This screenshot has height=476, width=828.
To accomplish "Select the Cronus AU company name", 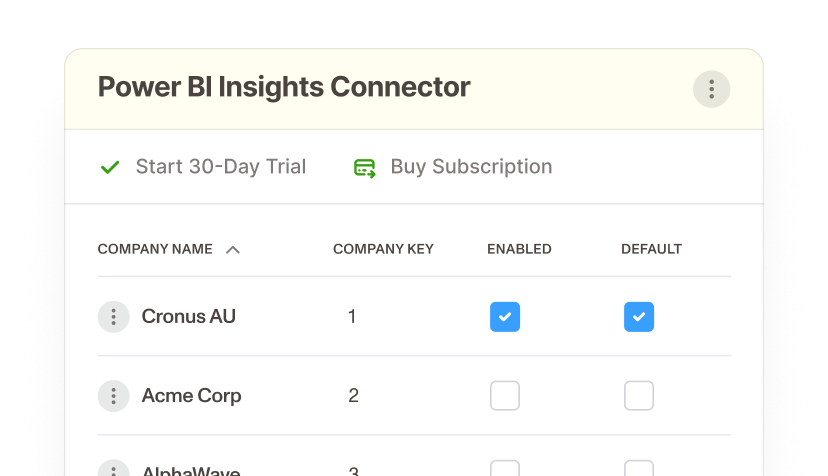I will pyautogui.click(x=189, y=316).
